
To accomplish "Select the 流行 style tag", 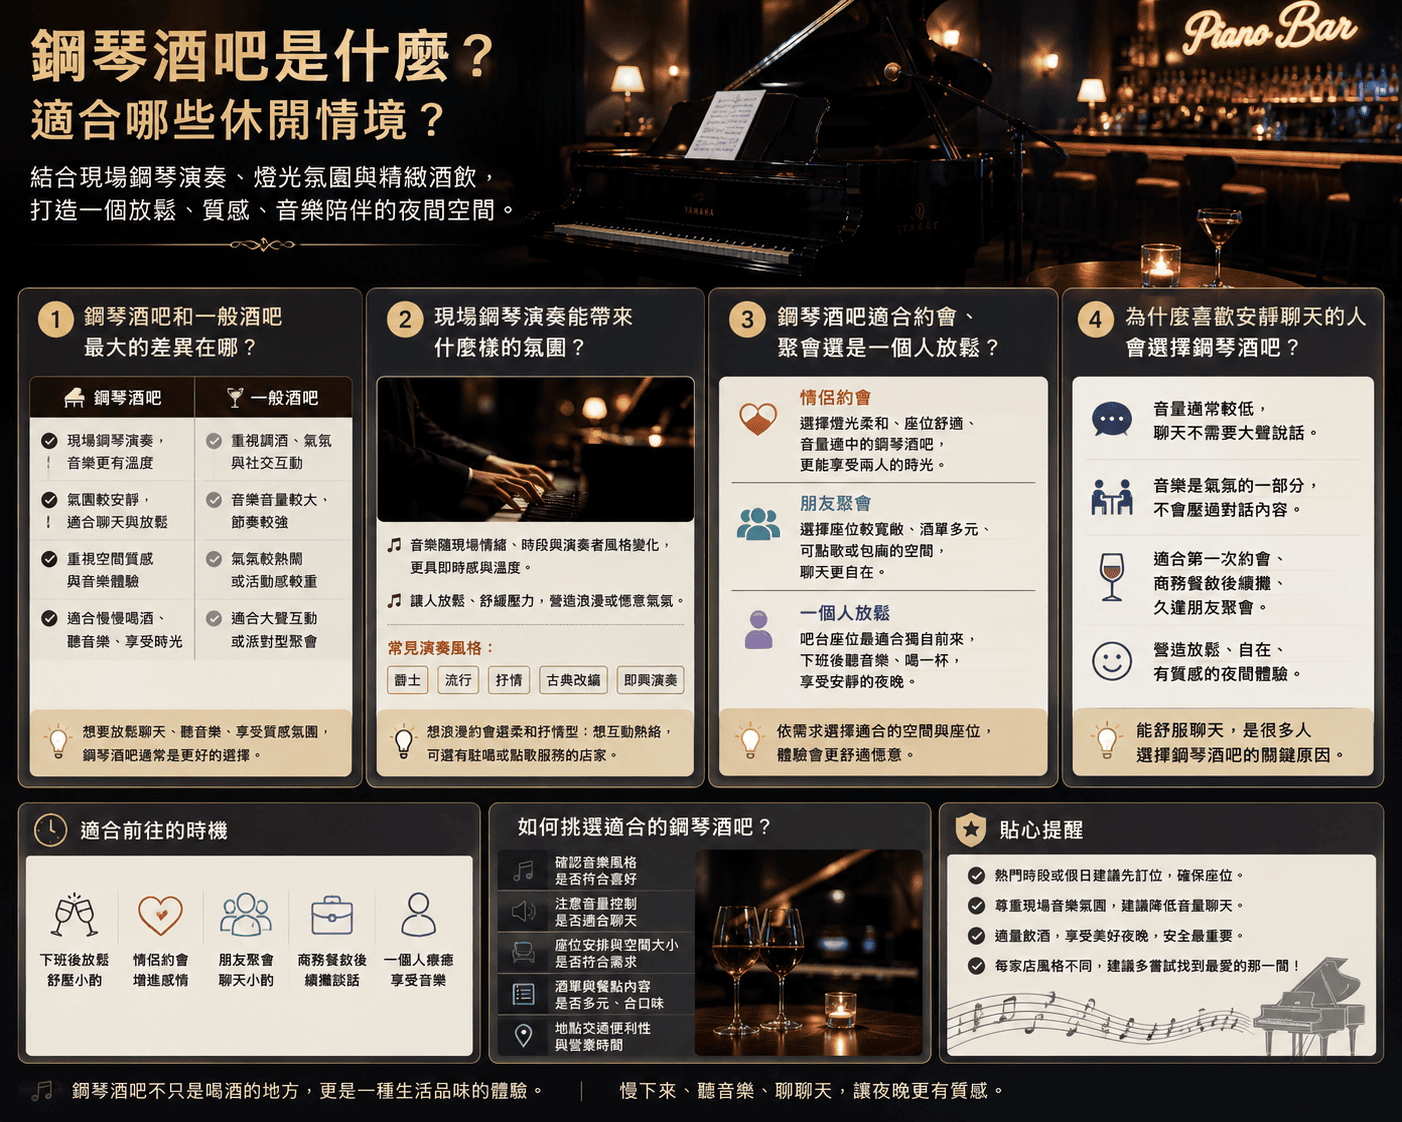I will click(458, 680).
